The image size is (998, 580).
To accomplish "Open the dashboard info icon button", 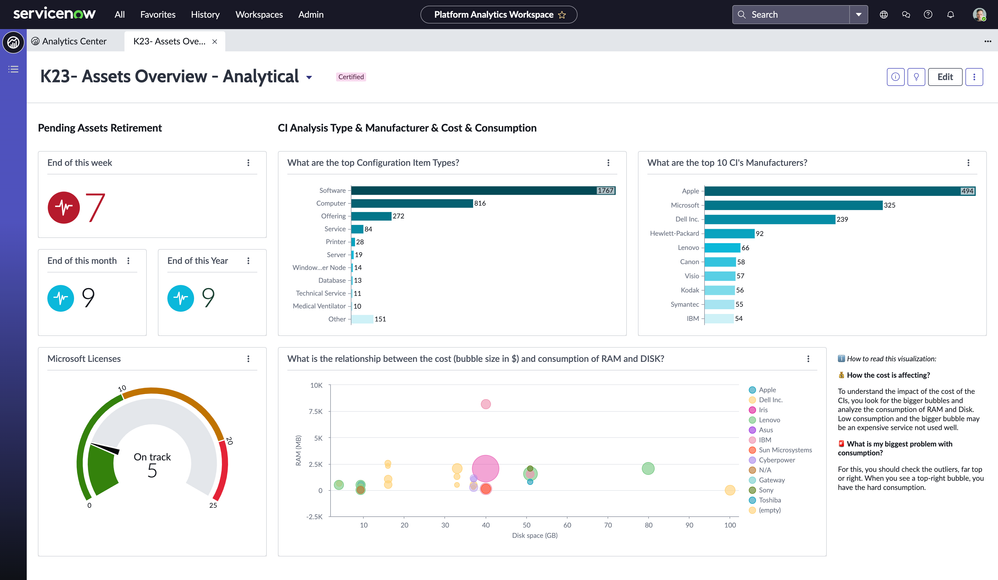I will pos(896,77).
